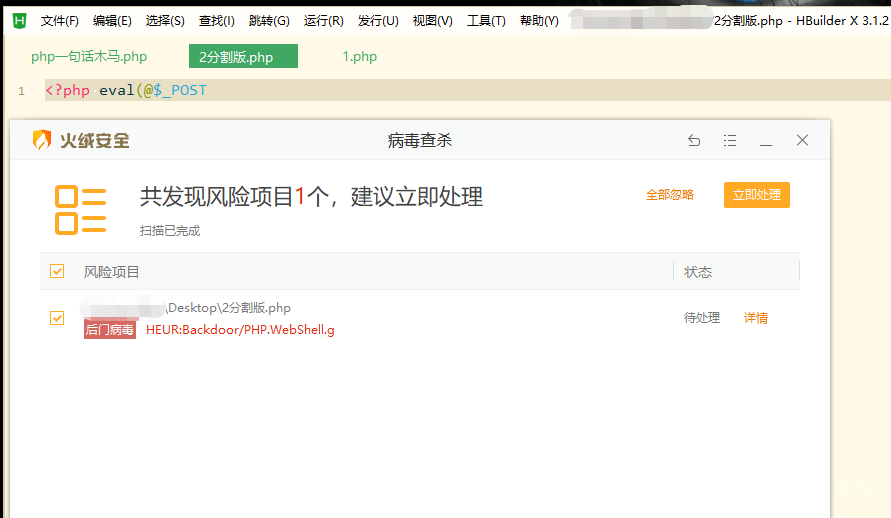Click the 状态 column header
891x518 pixels.
point(698,272)
